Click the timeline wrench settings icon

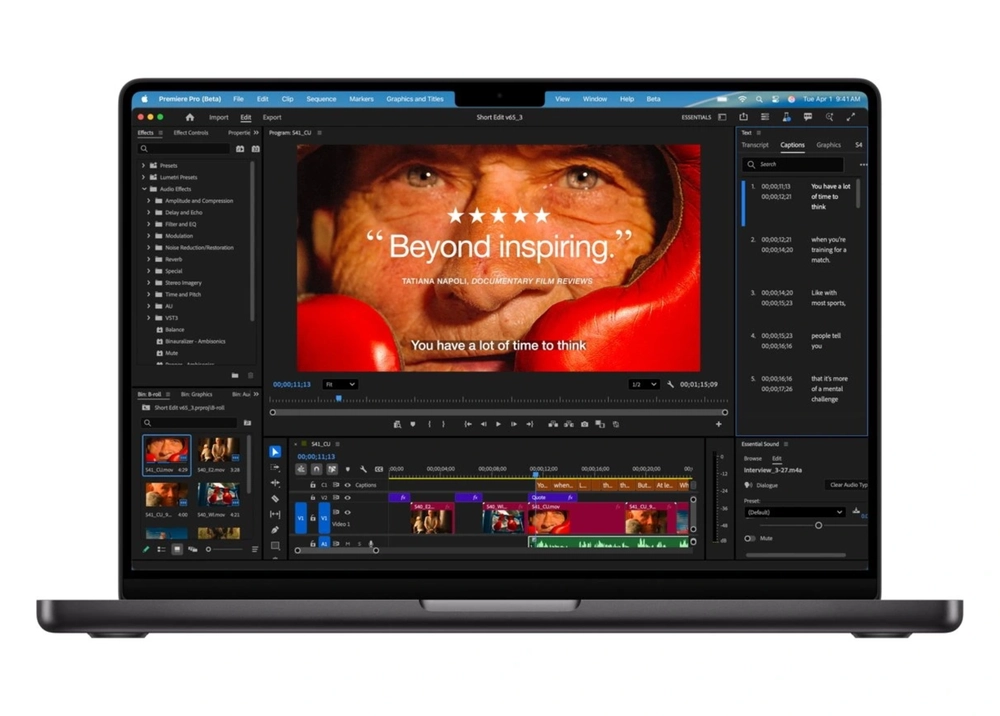pos(363,469)
